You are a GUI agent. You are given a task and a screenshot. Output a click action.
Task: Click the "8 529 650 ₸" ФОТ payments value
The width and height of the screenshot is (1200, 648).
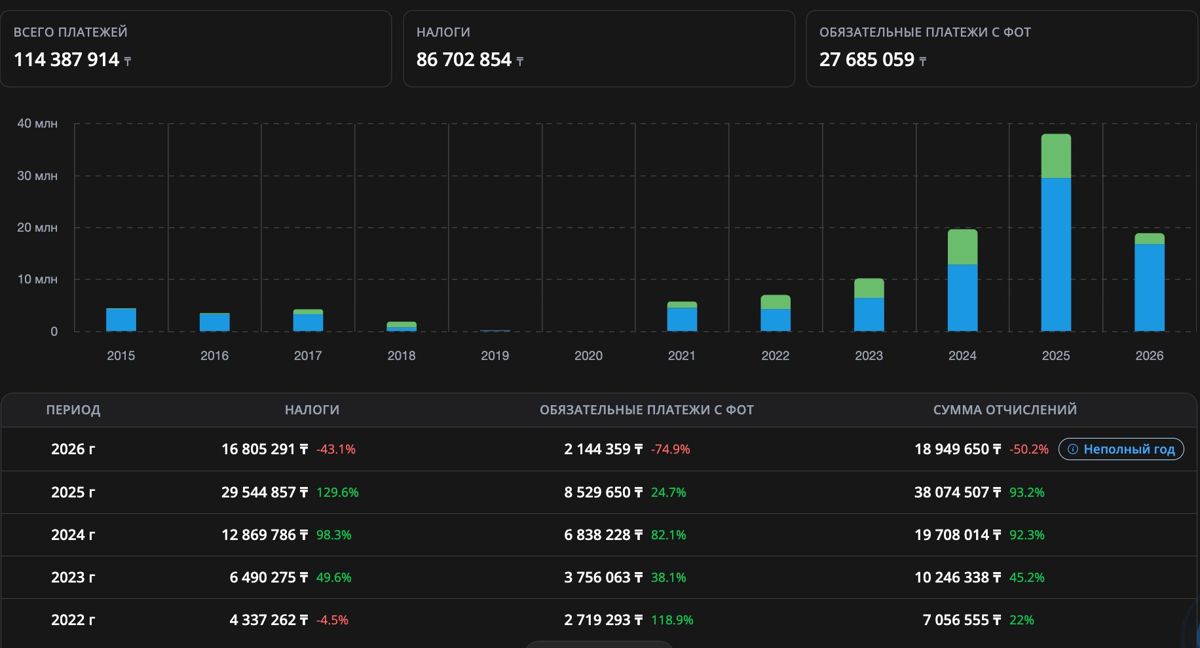coord(604,492)
